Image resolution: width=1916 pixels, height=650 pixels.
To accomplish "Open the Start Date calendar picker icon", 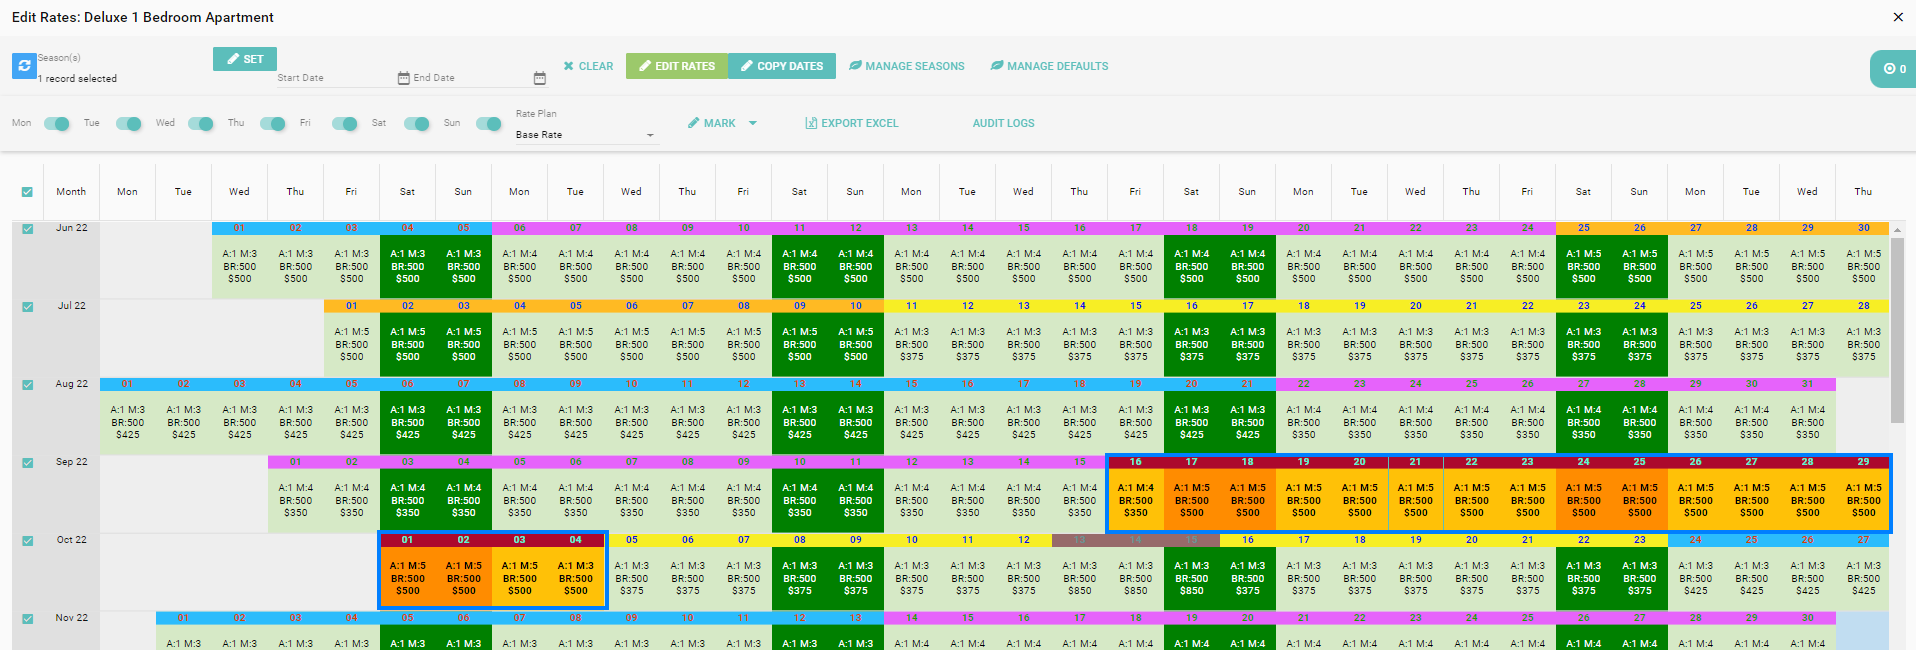I will tap(403, 78).
